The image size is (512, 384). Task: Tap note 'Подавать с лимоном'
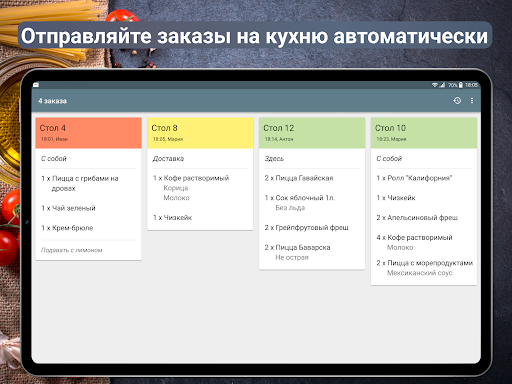point(72,250)
